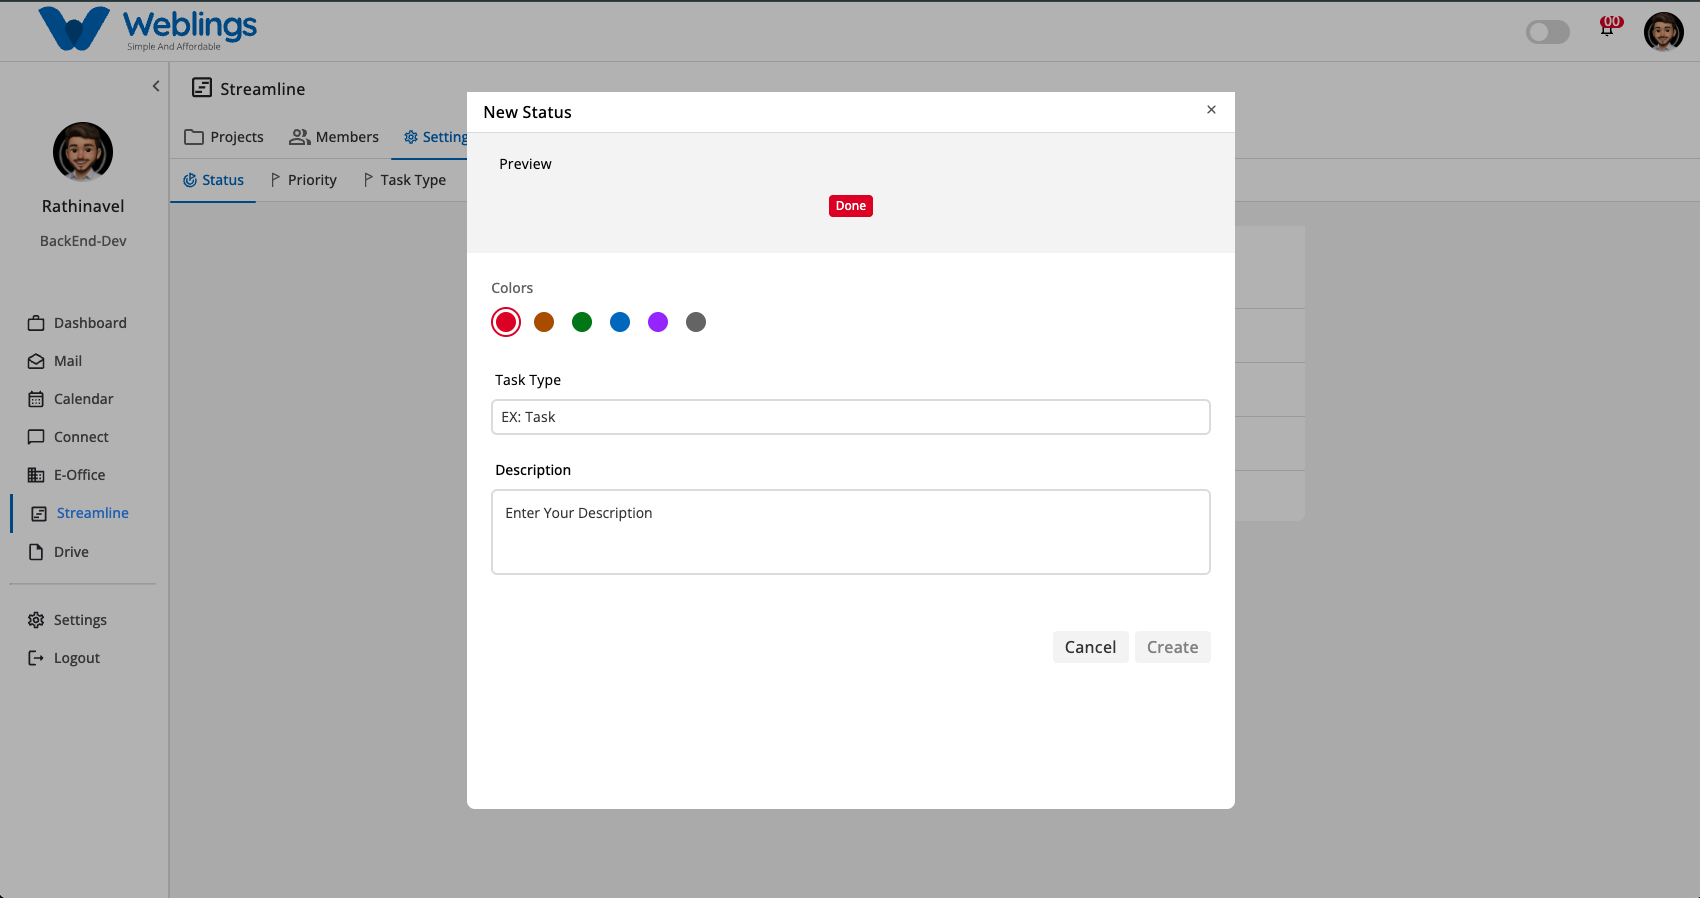1700x898 pixels.
Task: Switch to the Members tab
Action: point(334,137)
